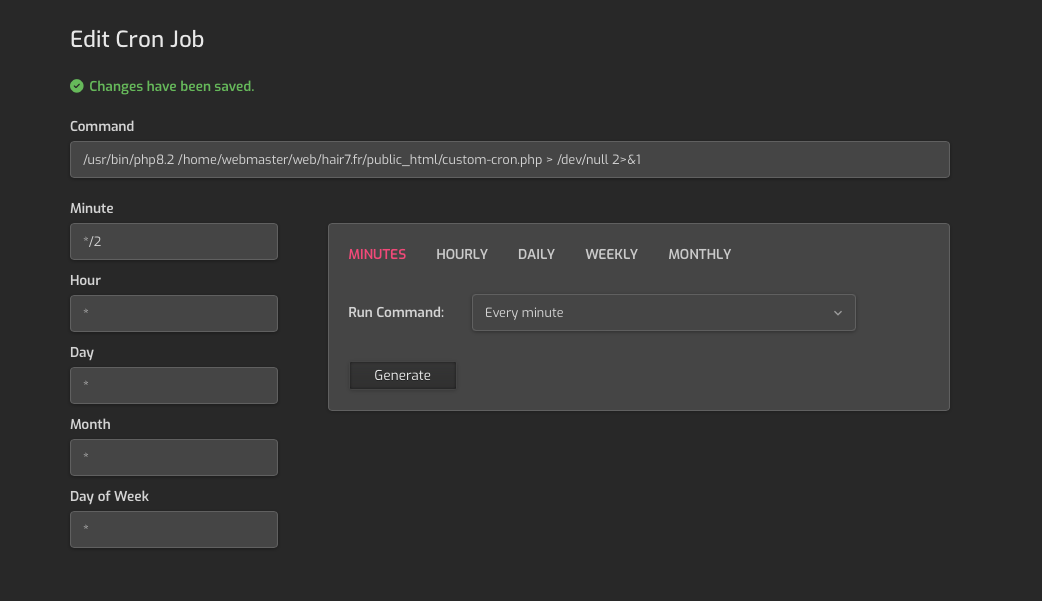Click the Command input field
Viewport: 1042px width, 601px height.
tap(510, 160)
